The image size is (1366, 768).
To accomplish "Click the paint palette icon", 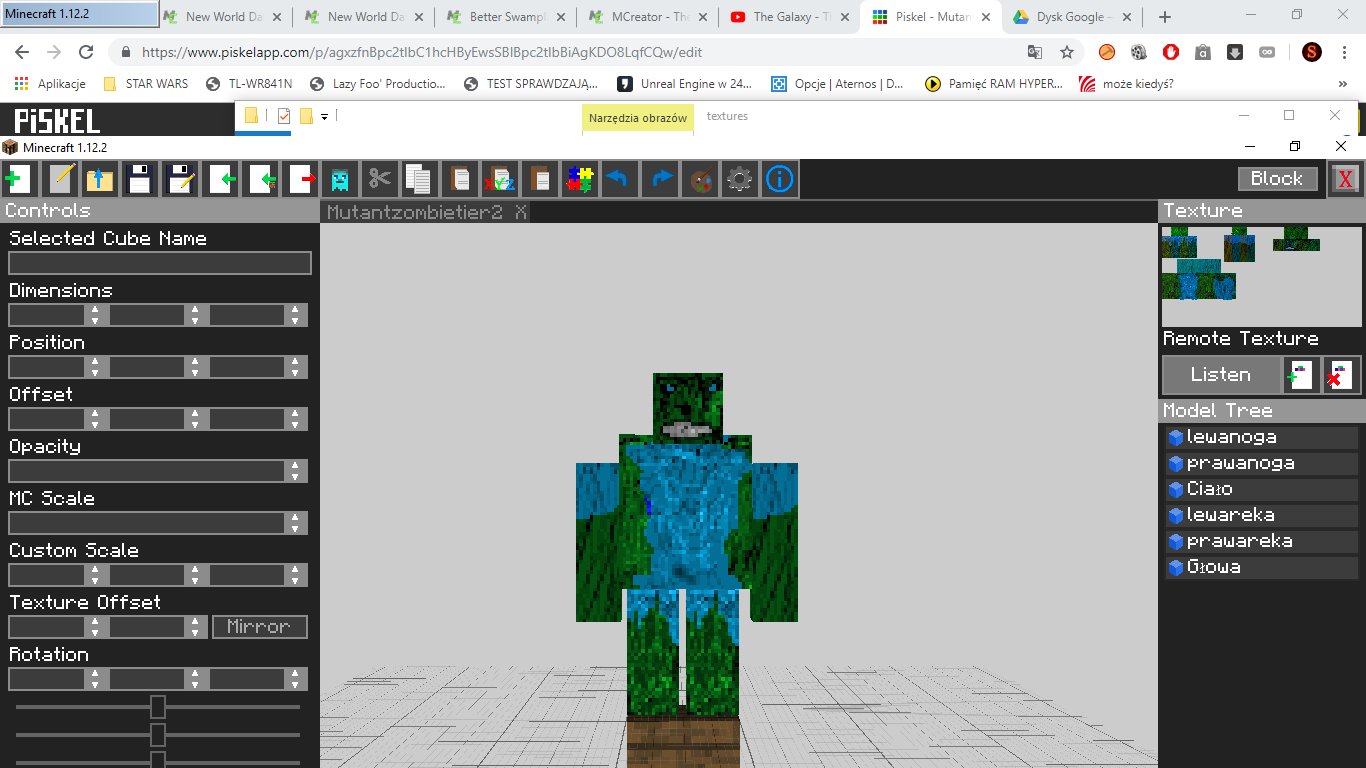I will pos(700,180).
